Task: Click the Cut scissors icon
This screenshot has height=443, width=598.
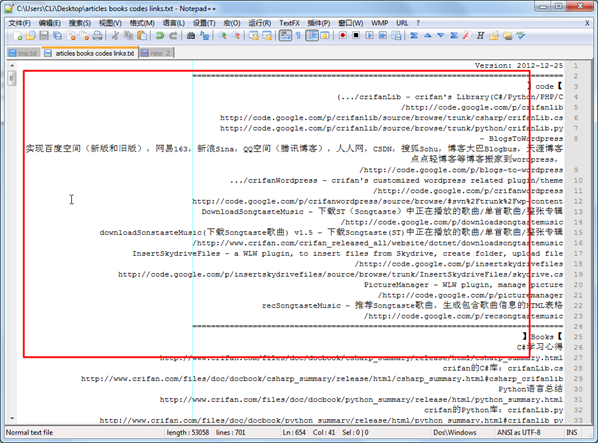Action: 115,36
